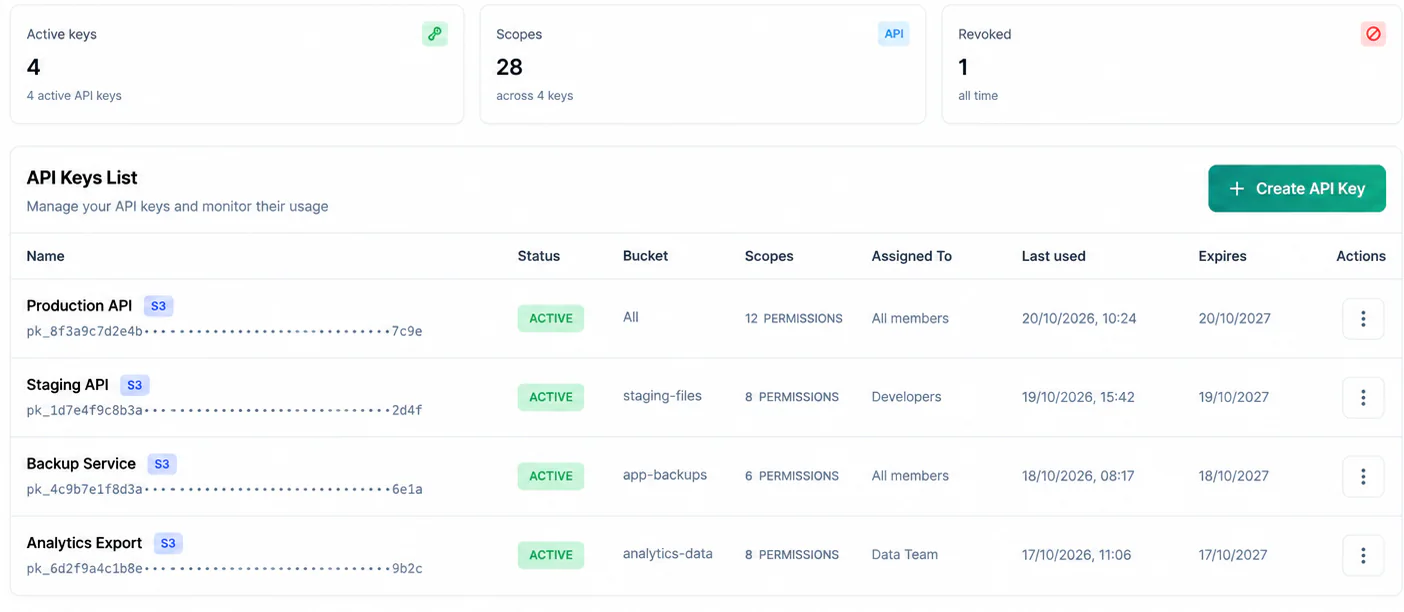Select the Backup Service key name
1404x612 pixels.
click(81, 464)
